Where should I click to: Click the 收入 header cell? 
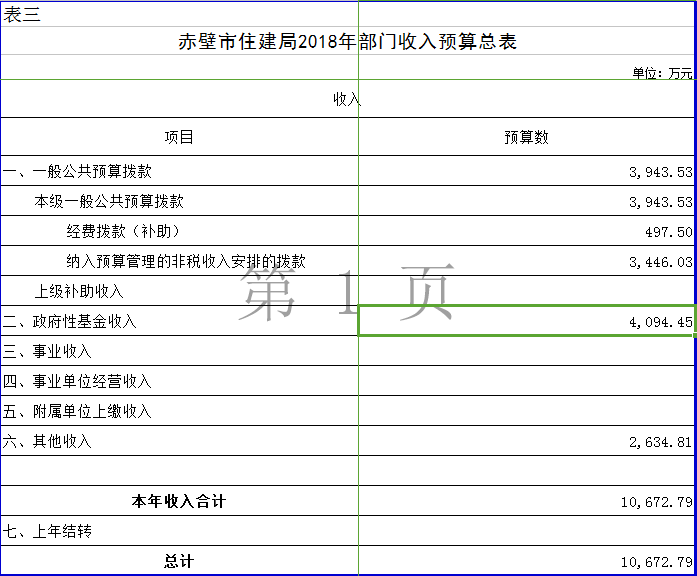pos(347,99)
